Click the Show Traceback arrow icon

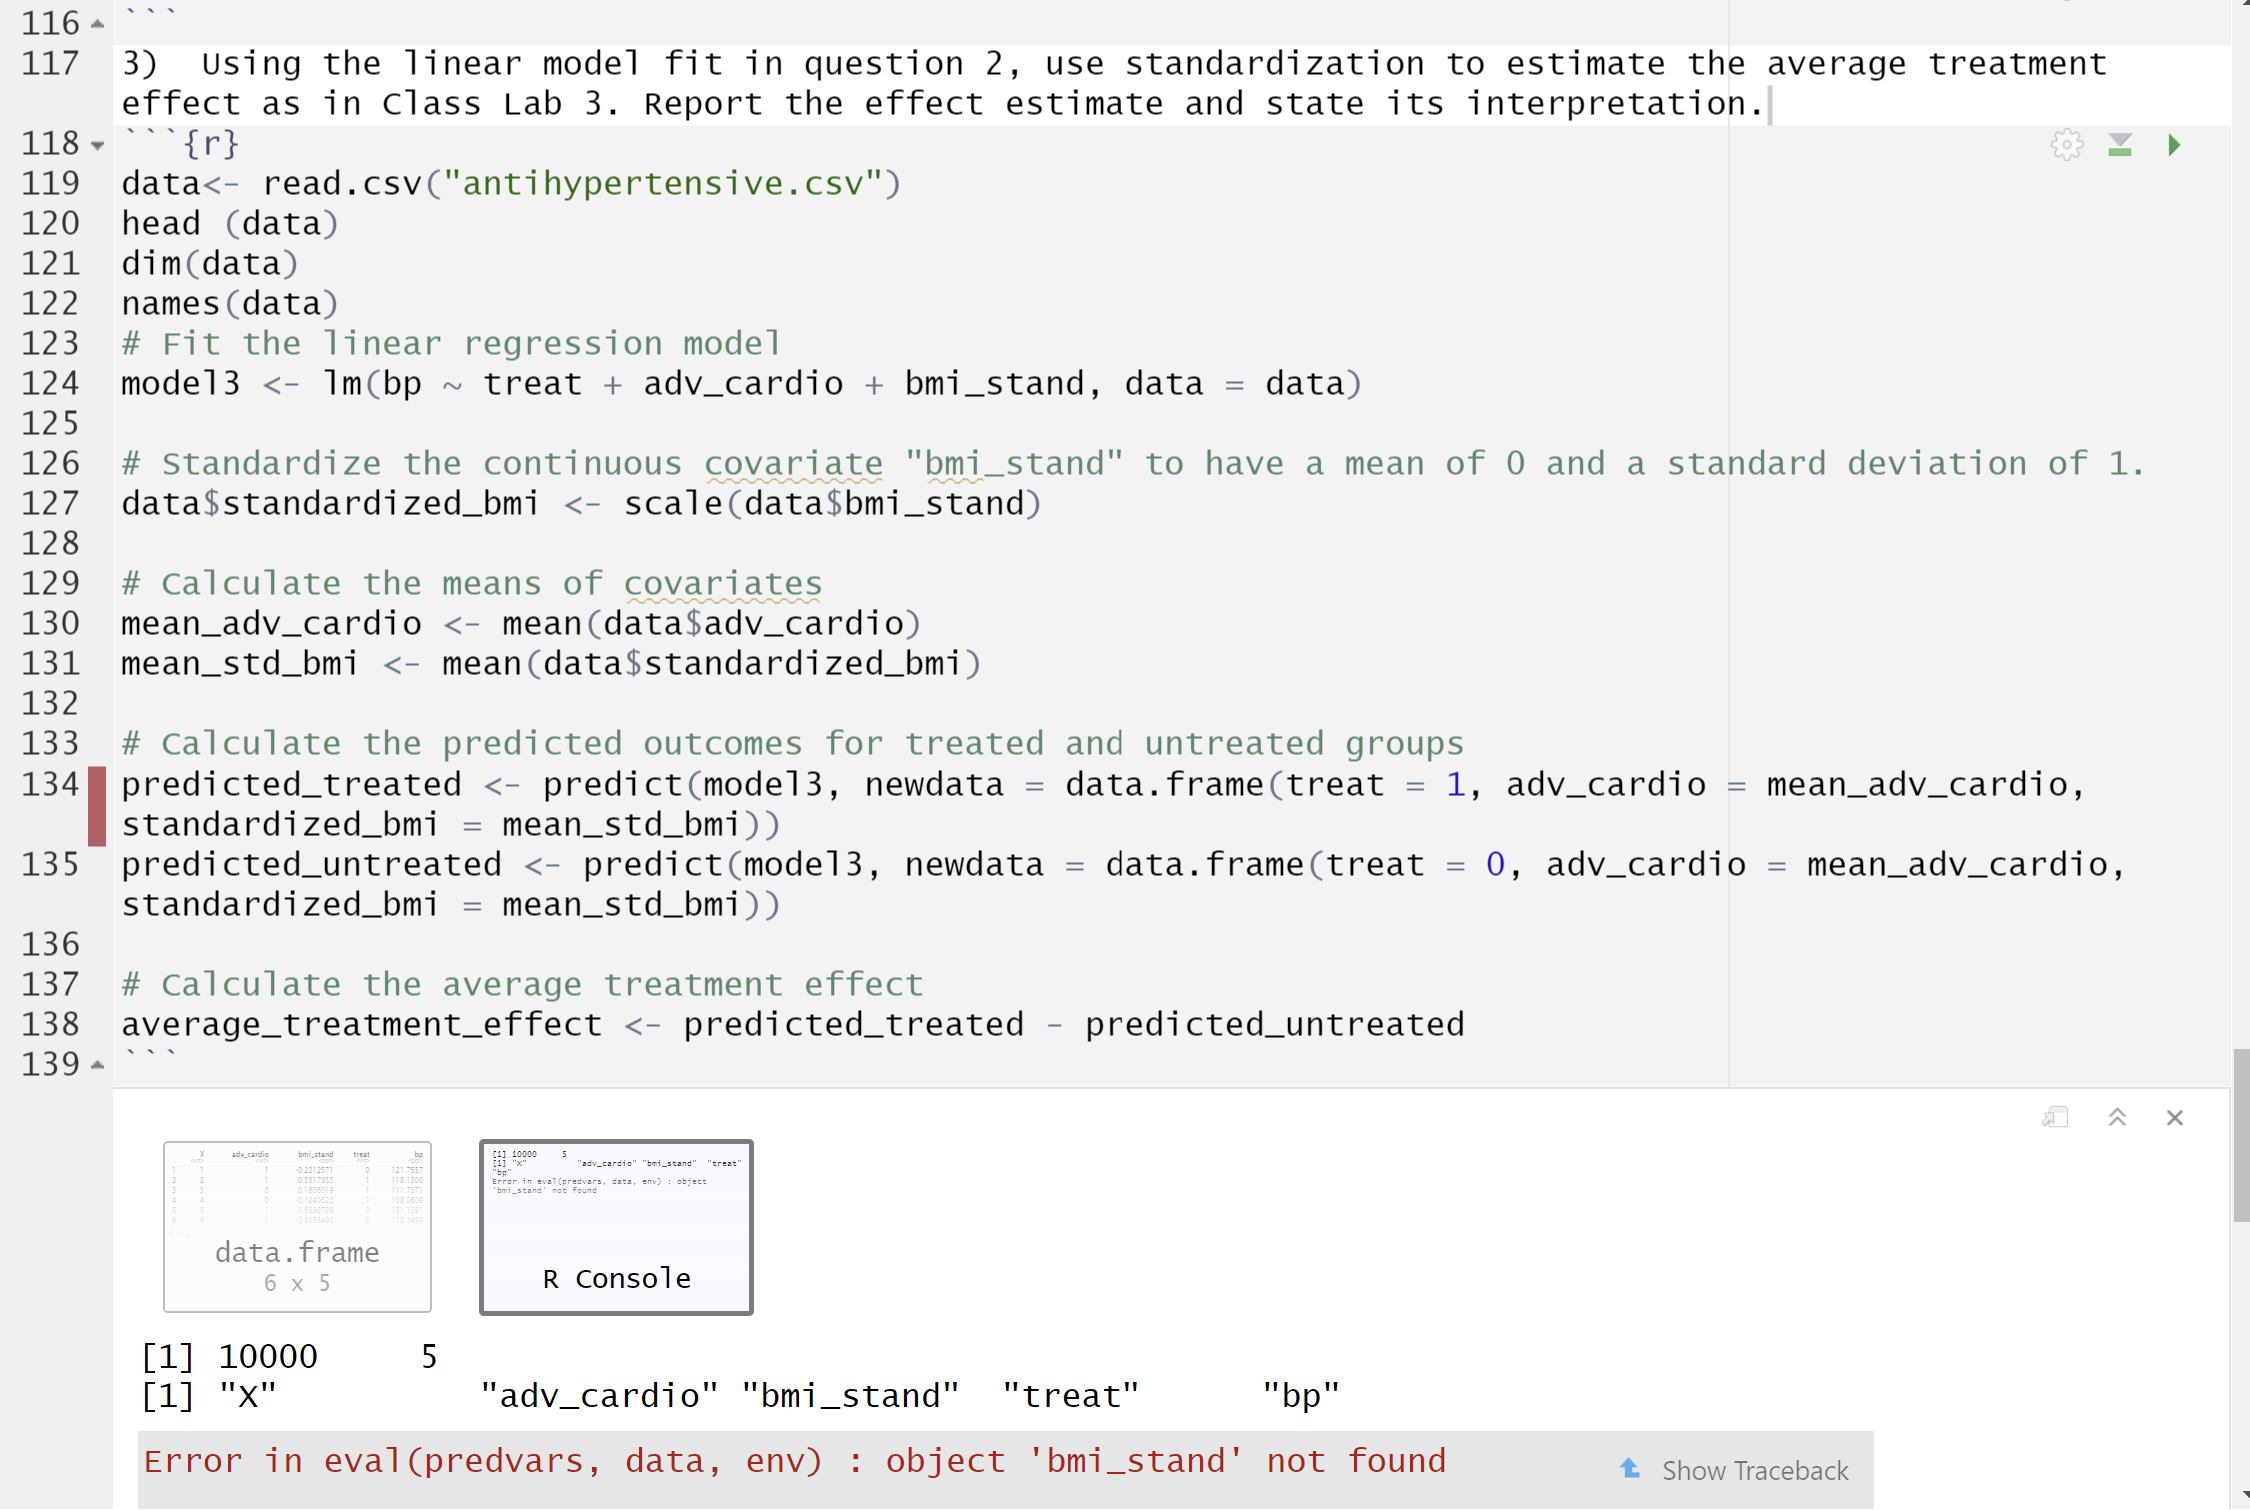click(1630, 1468)
